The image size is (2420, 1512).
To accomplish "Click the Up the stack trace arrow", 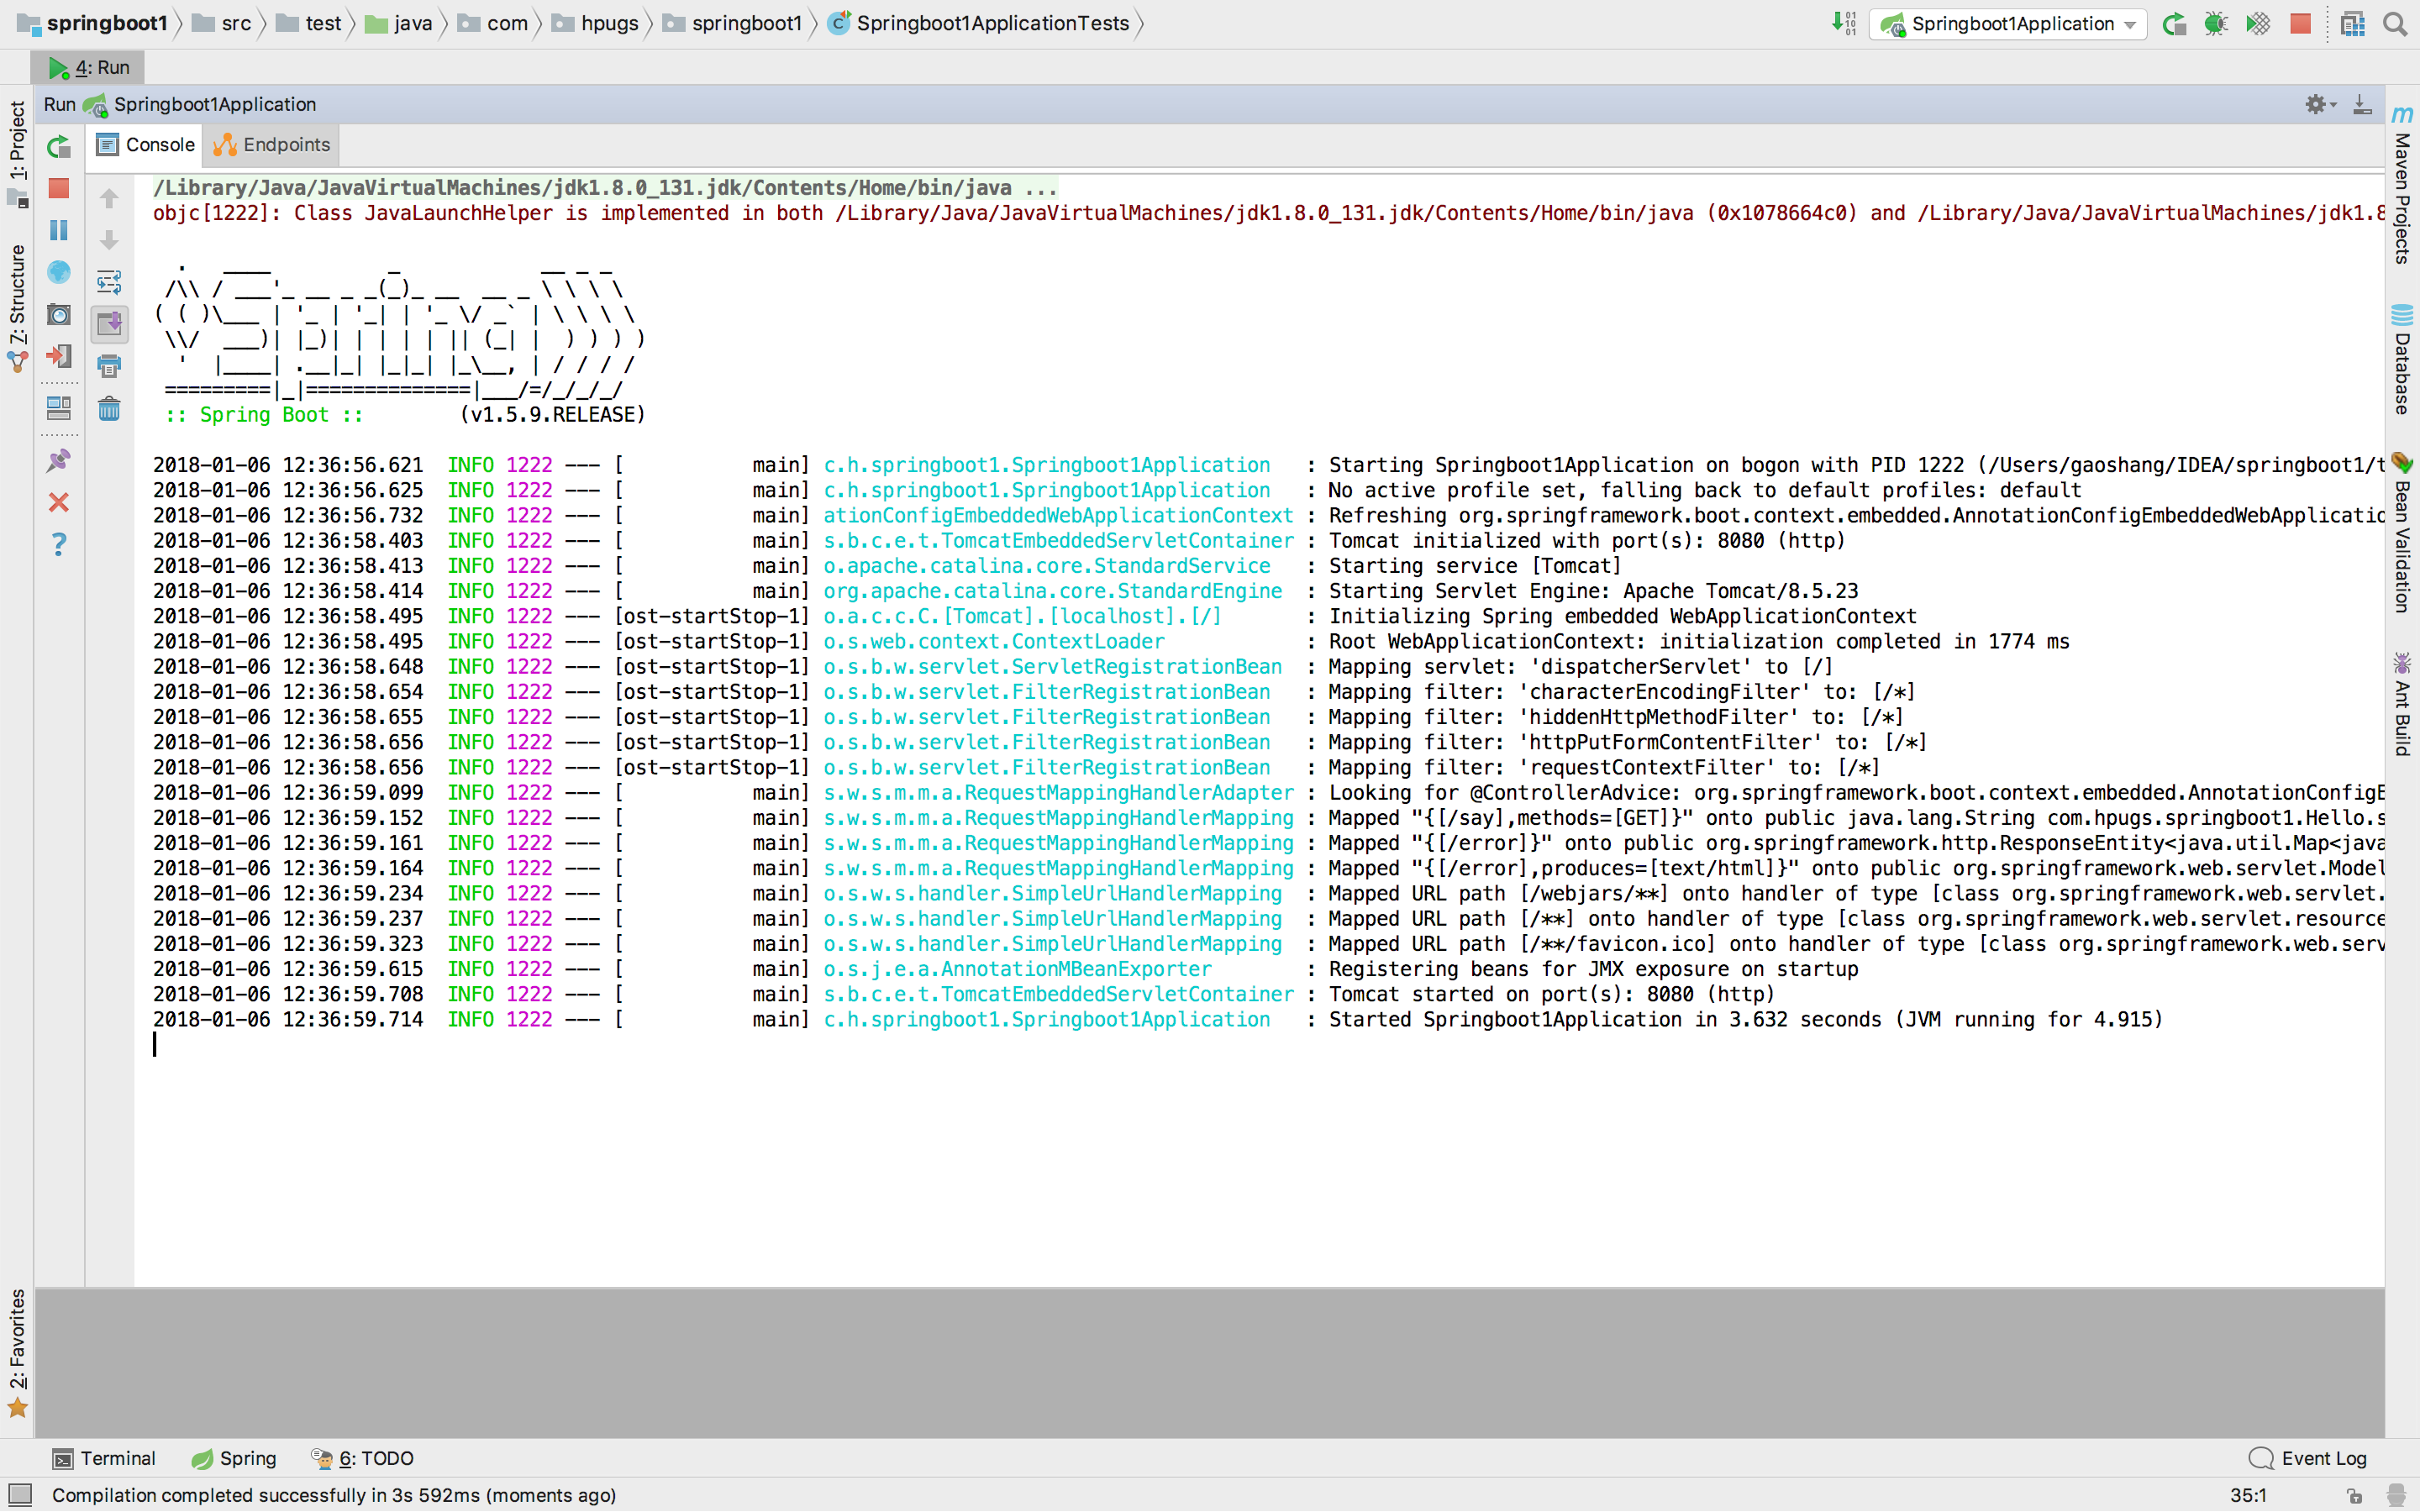I will click(x=109, y=198).
